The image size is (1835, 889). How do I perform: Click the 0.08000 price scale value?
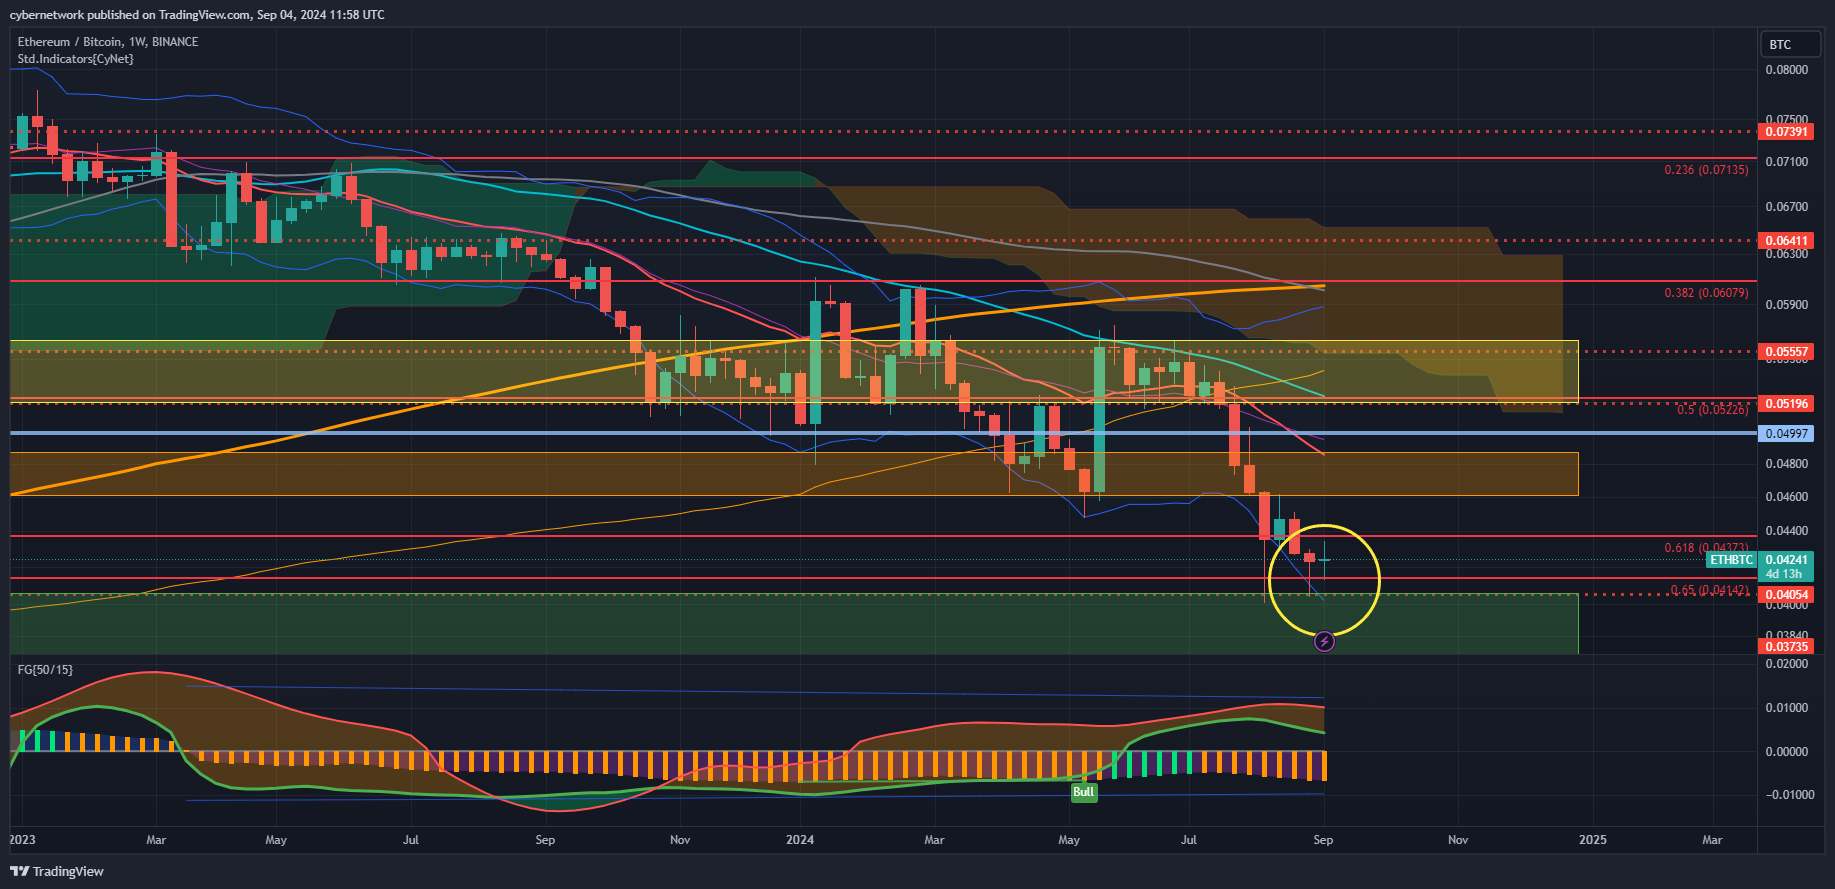pyautogui.click(x=1787, y=70)
